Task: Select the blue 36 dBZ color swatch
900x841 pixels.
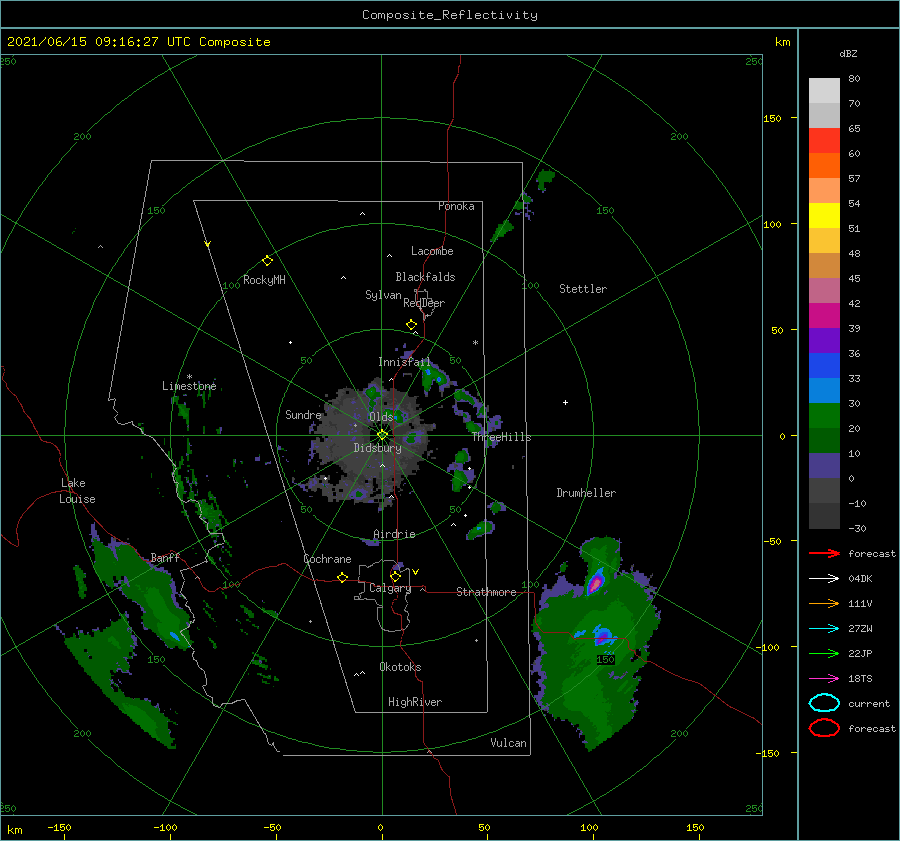Action: [x=824, y=366]
